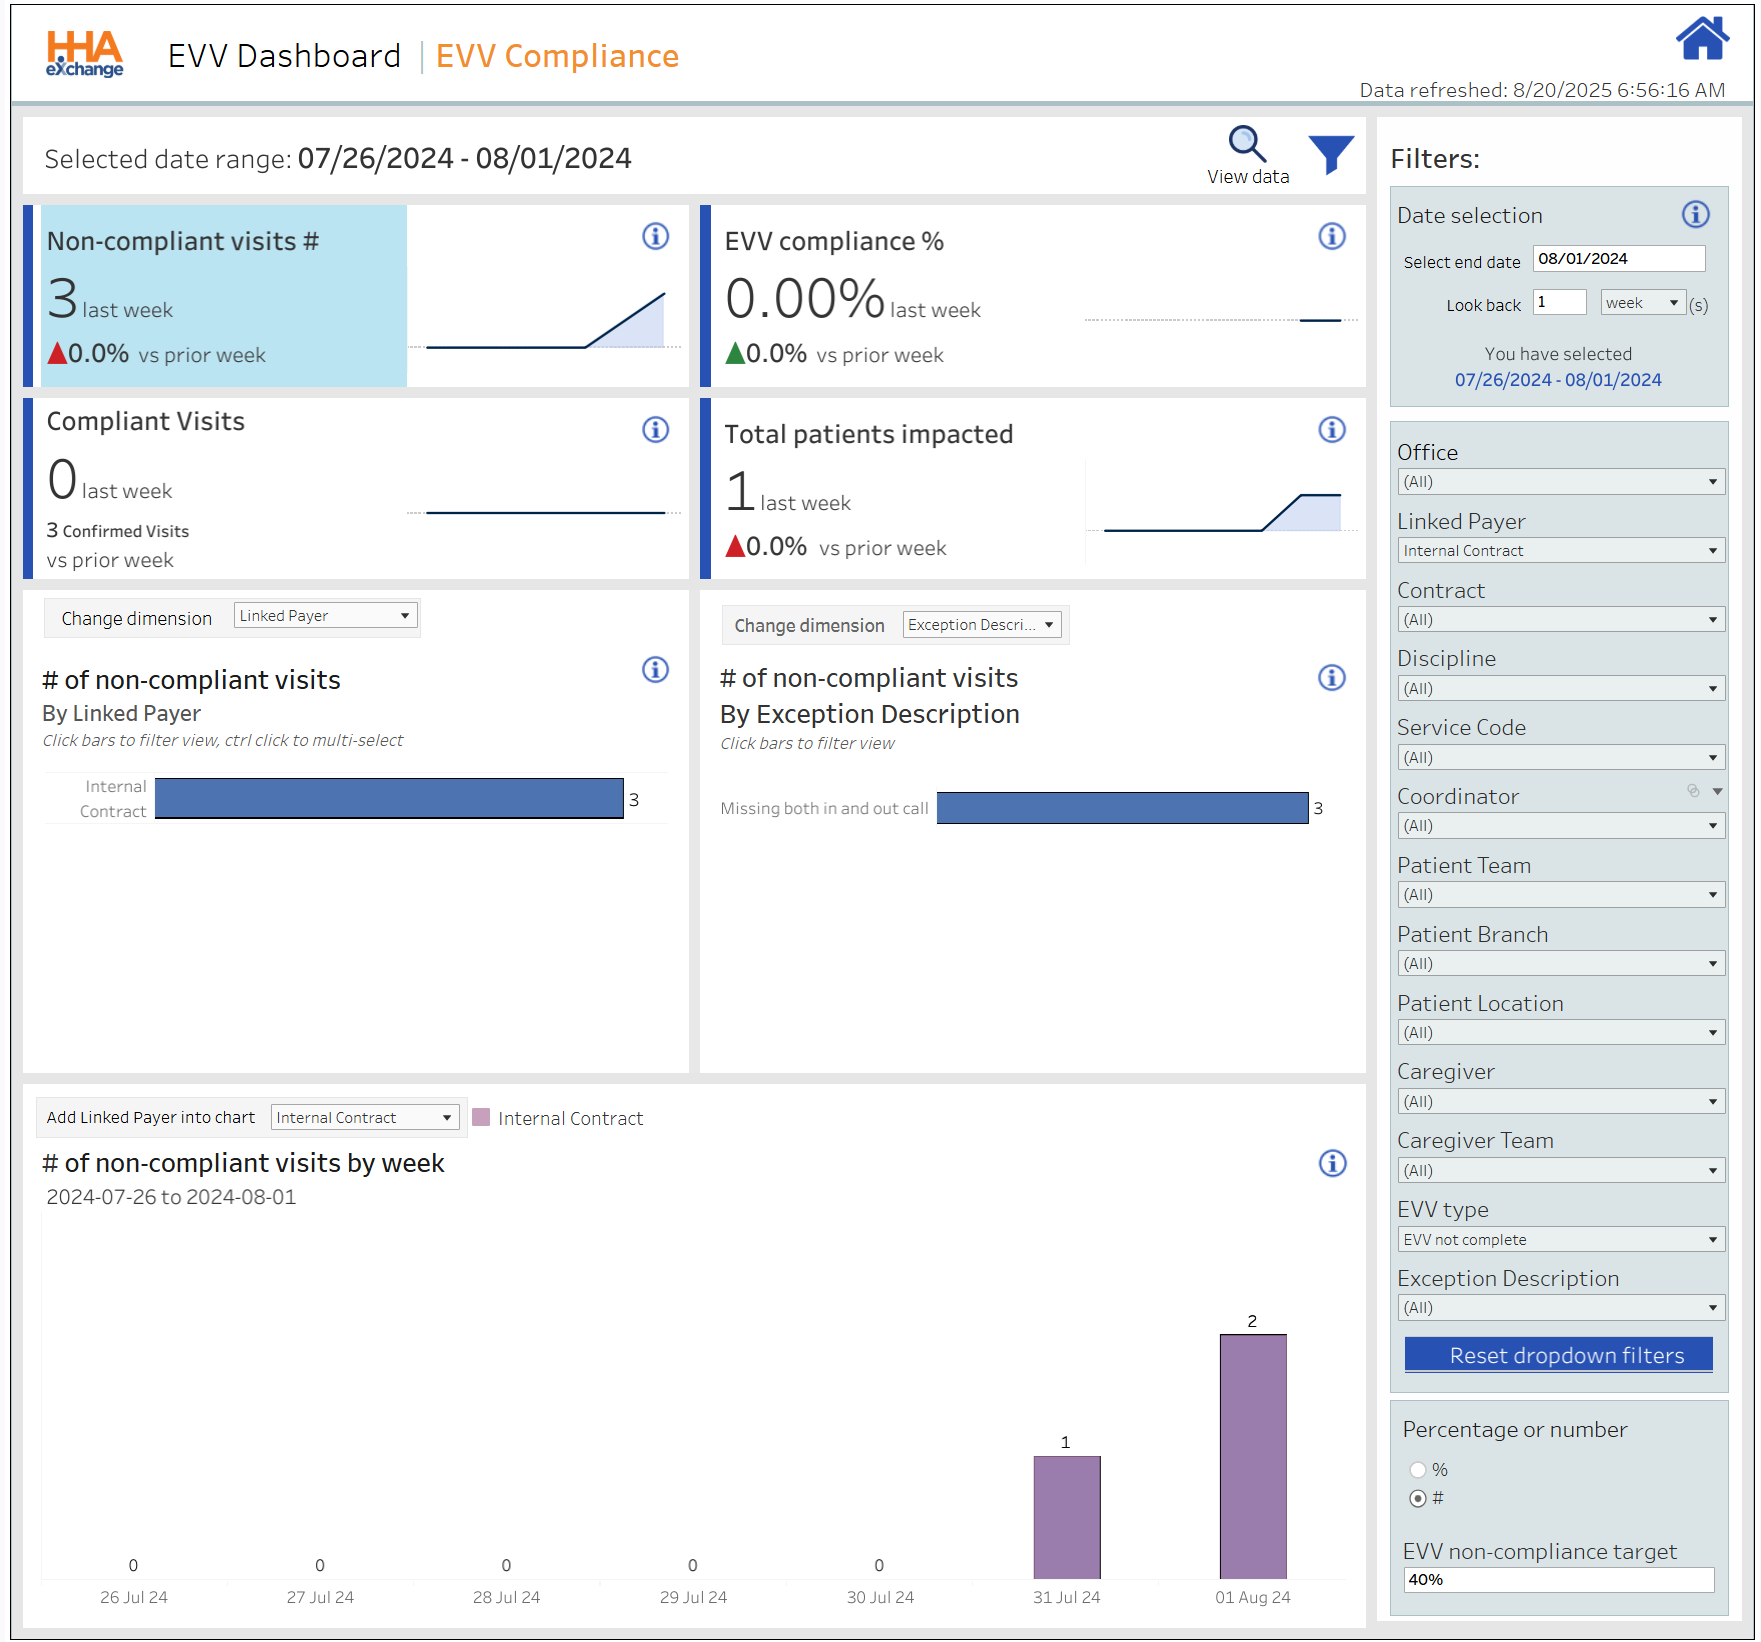Select the % radio button
The image size is (1761, 1642).
click(1417, 1470)
